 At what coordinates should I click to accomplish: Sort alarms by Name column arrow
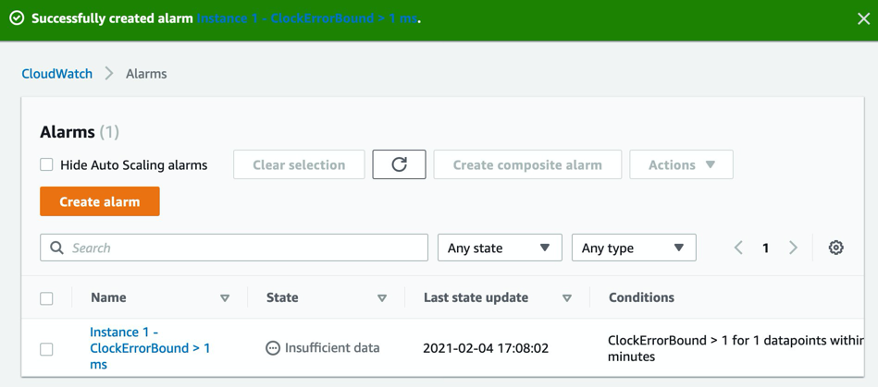225,298
